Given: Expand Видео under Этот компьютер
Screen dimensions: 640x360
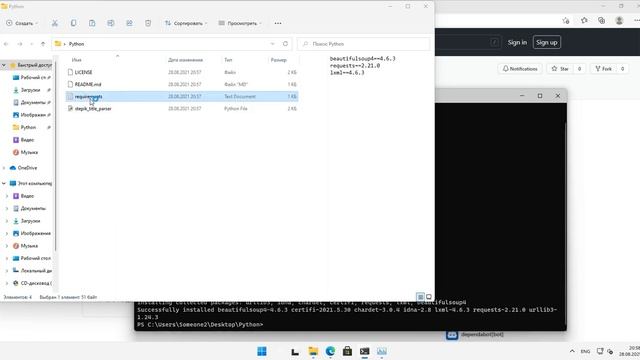Looking at the screenshot, I should (7, 196).
